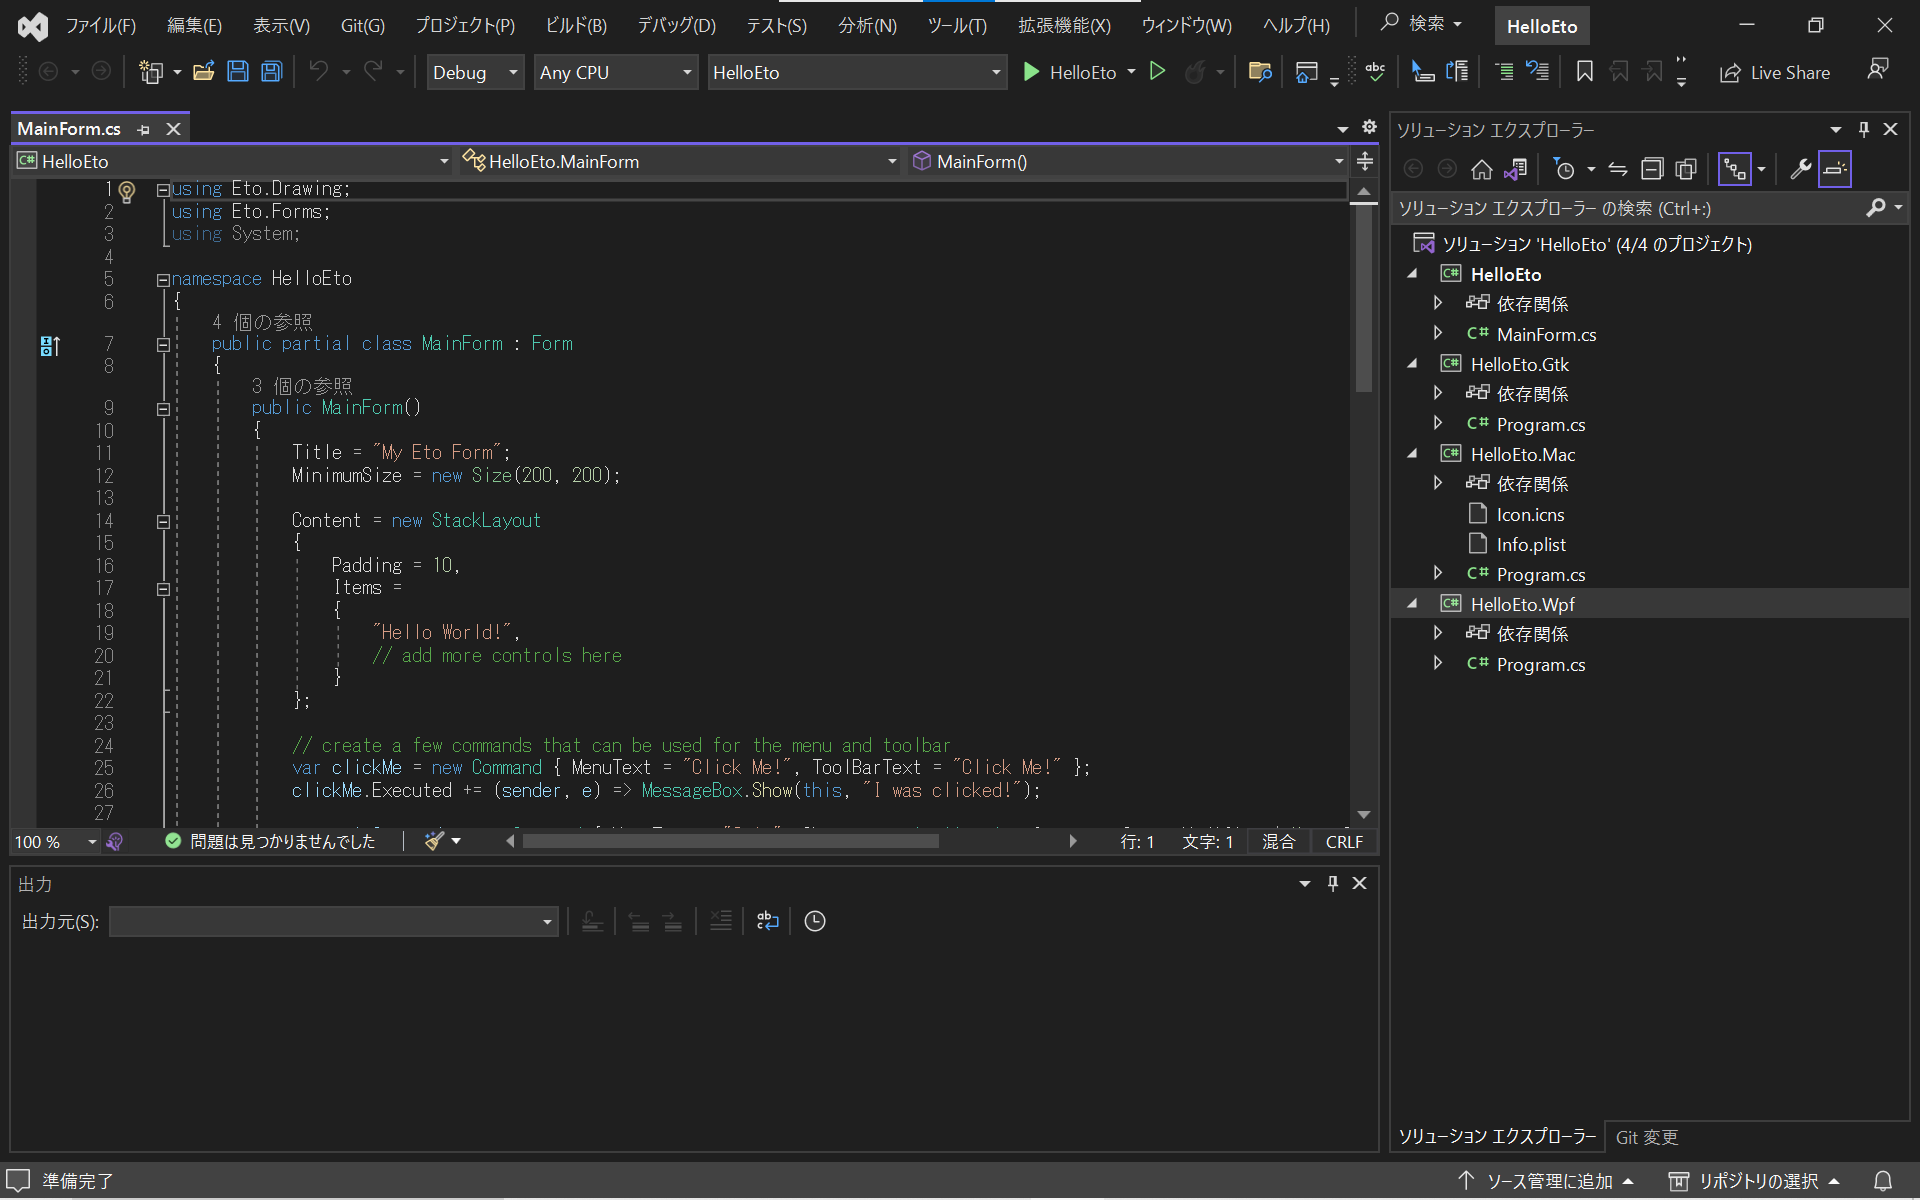Click the code cleanup broom icon
1920x1200 pixels.
coord(434,841)
